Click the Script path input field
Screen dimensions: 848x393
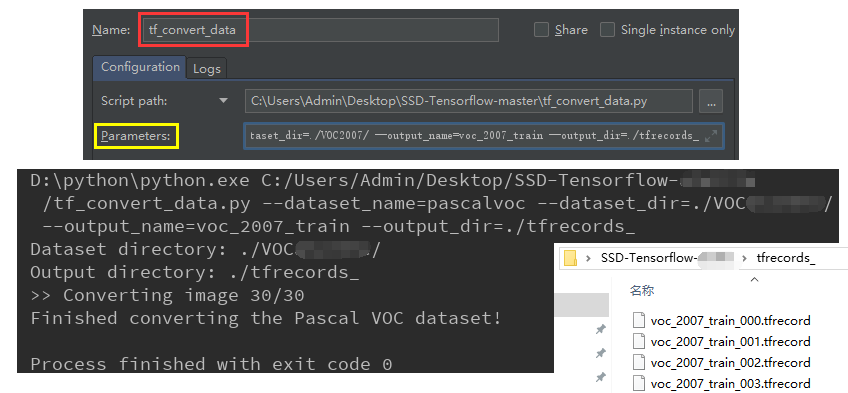coord(468,101)
